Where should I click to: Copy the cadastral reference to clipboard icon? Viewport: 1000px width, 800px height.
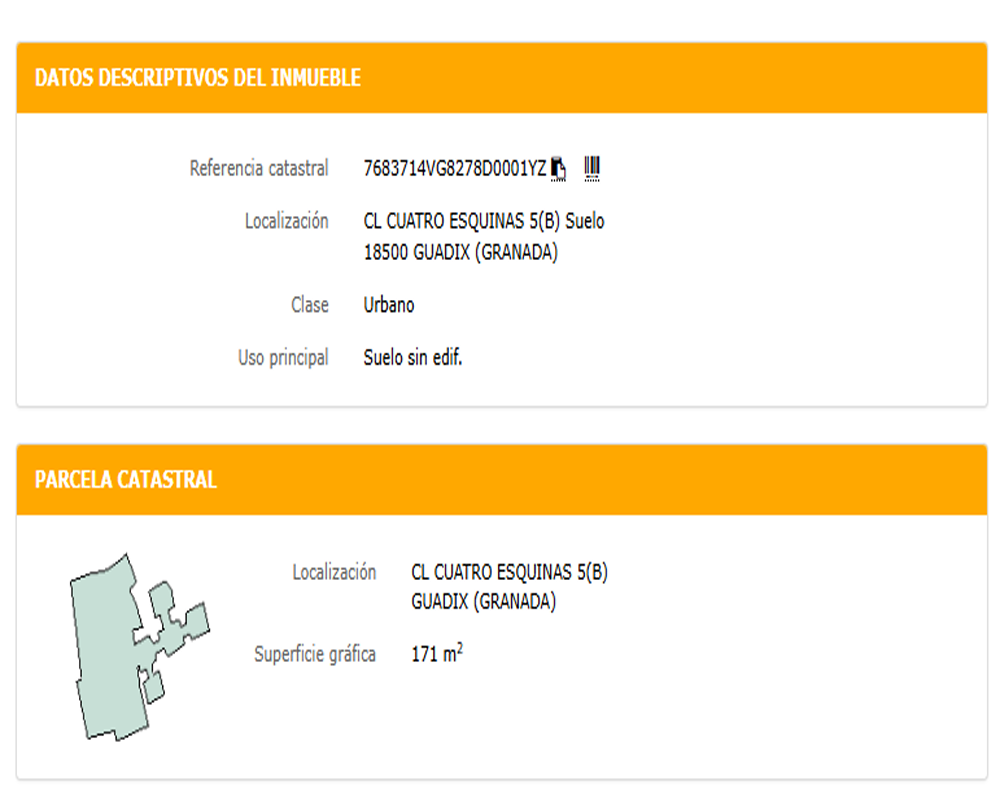(x=558, y=168)
